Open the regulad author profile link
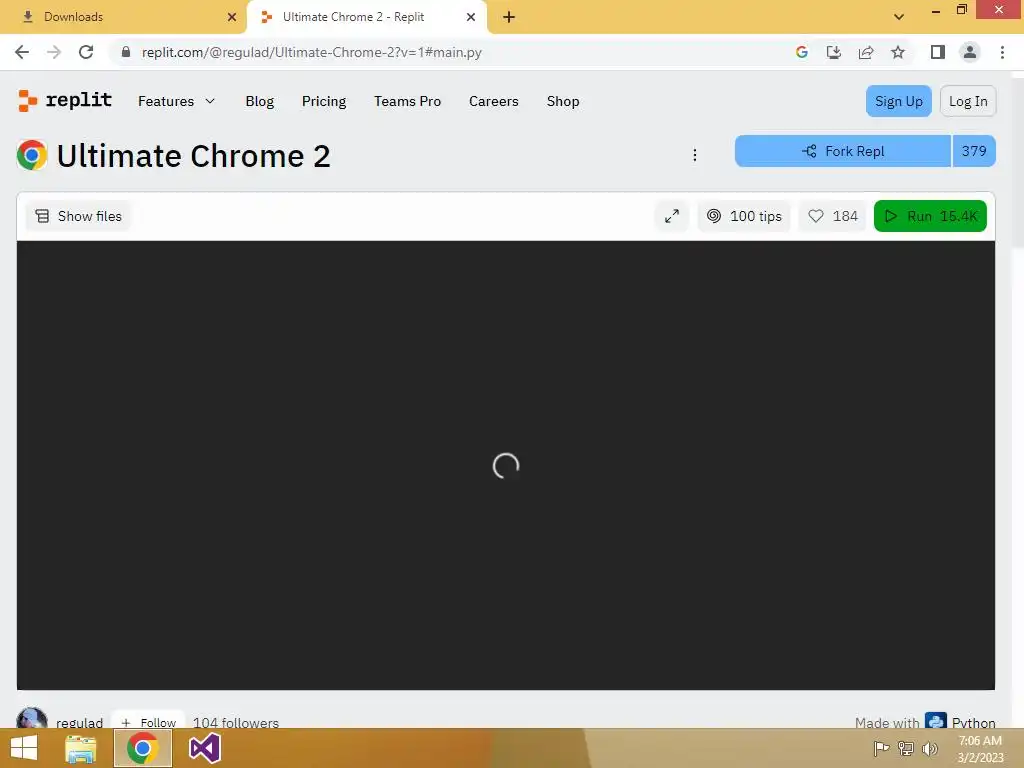The image size is (1024, 768). click(x=80, y=722)
